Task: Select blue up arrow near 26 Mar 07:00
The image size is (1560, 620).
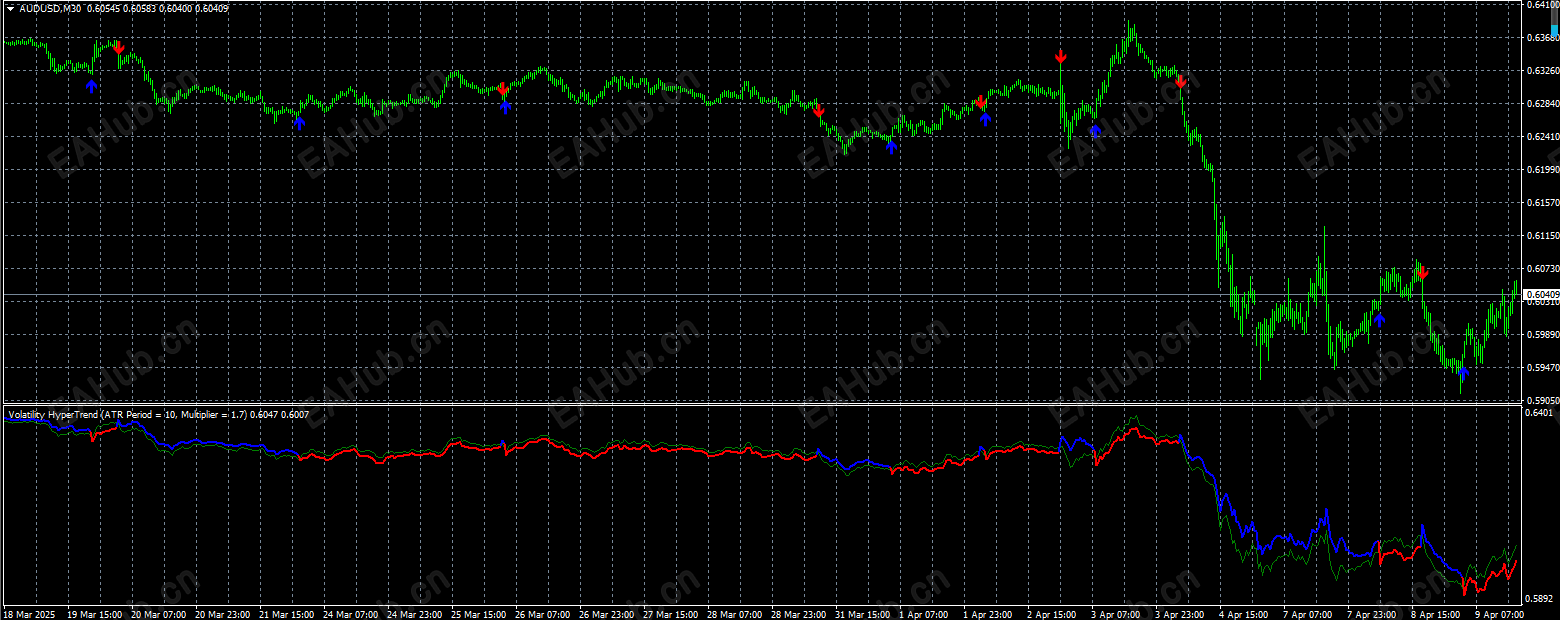Action: [505, 106]
